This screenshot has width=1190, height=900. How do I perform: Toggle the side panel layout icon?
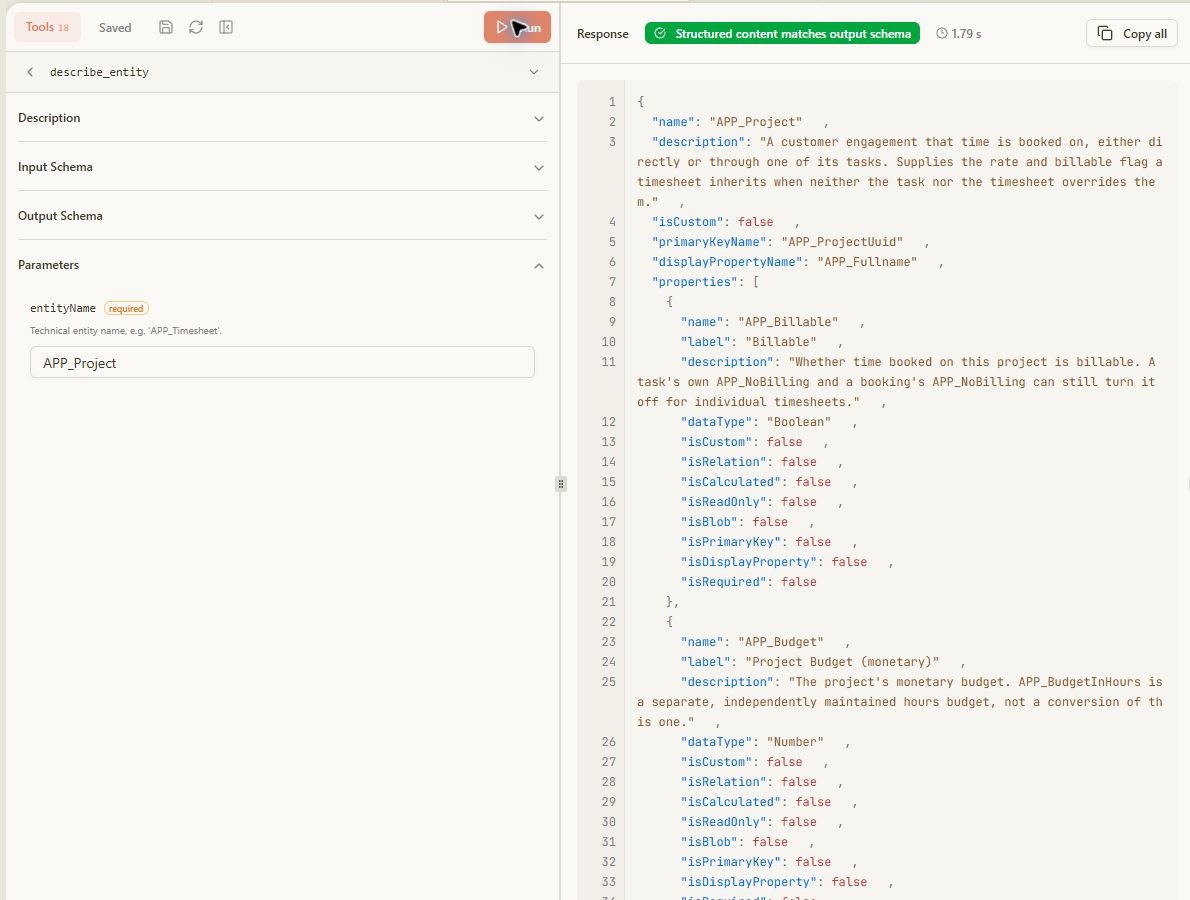(x=226, y=27)
